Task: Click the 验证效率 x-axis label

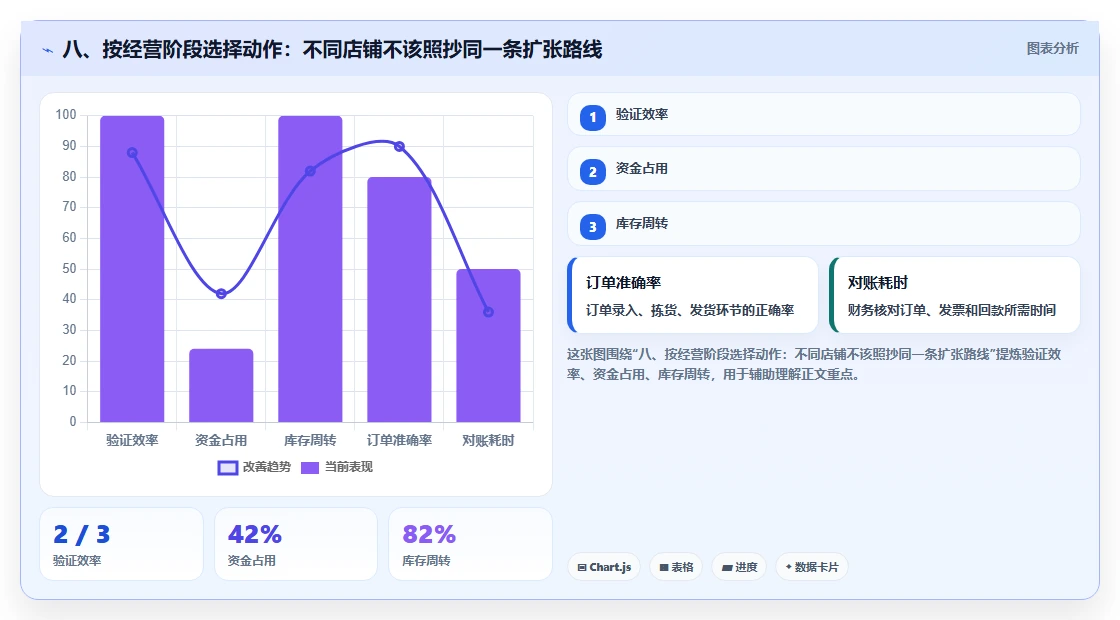Action: point(132,441)
